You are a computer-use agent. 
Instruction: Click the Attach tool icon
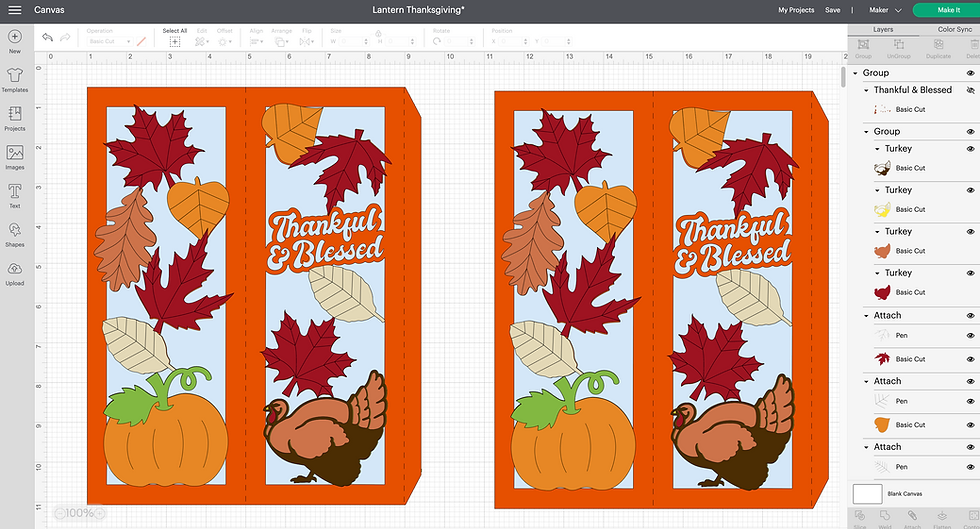[x=912, y=516]
